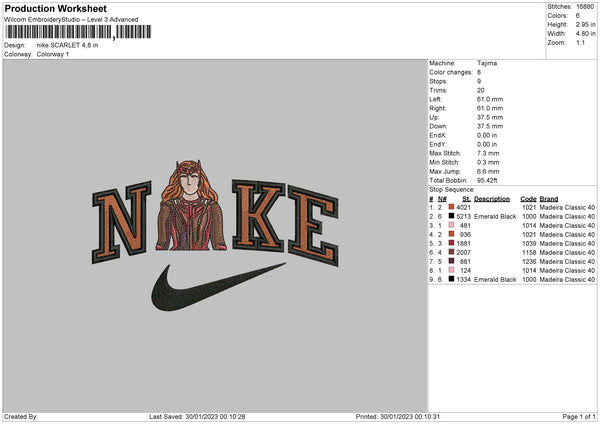Click the 'Brand' column header
Viewport: 600px width, 424px height.
(x=549, y=199)
